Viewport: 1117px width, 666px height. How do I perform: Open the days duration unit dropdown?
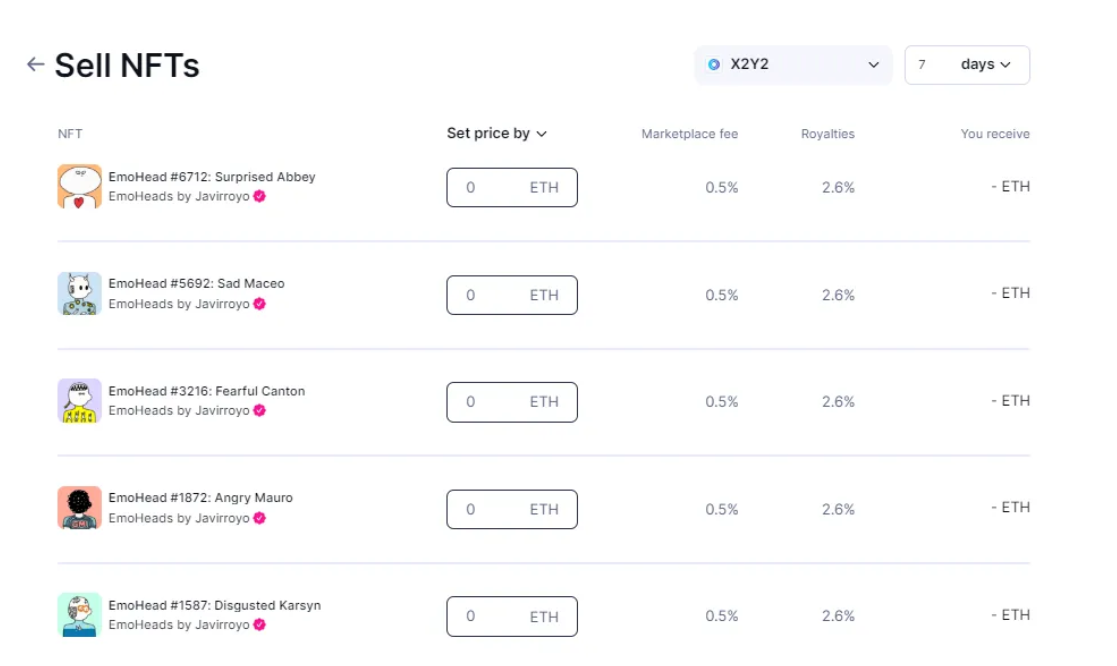tap(986, 65)
